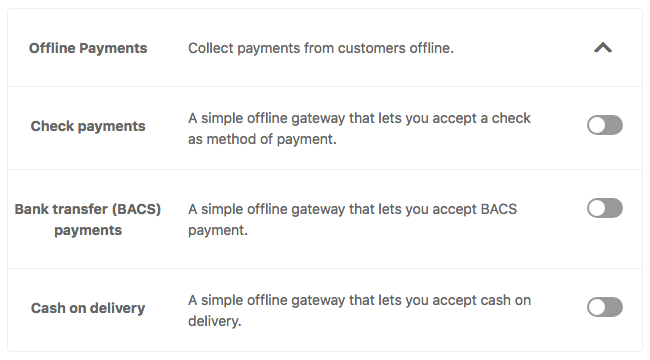Click 'delivery.' line in Cash on delivery description
Viewport: 650px width, 360px height.
click(214, 321)
